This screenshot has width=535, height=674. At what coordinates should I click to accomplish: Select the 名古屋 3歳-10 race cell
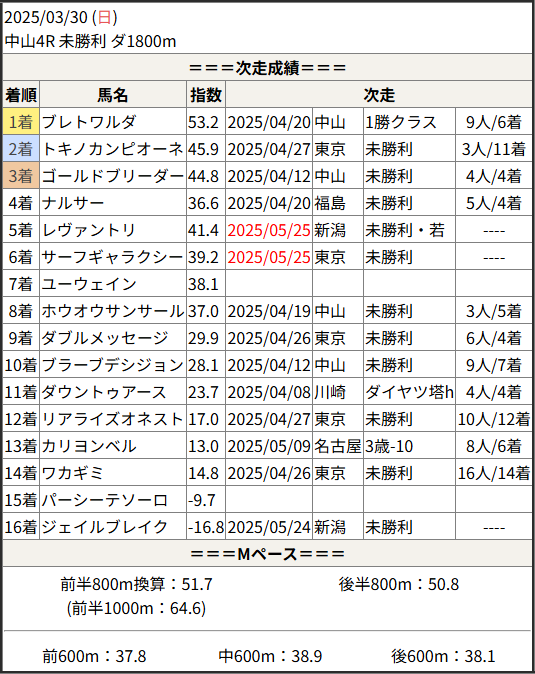pyautogui.click(x=409, y=446)
